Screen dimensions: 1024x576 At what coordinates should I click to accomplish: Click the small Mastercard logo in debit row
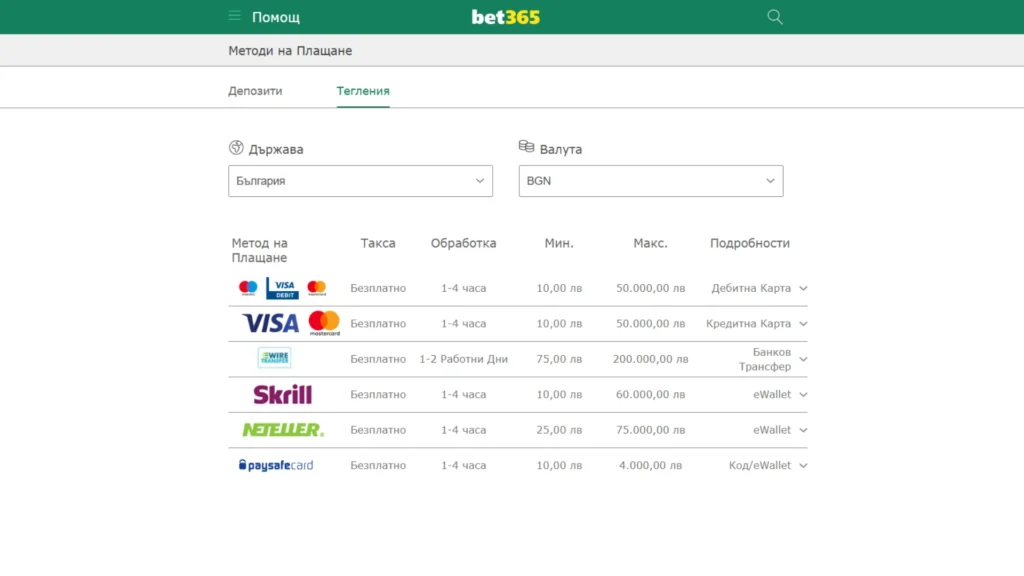317,288
